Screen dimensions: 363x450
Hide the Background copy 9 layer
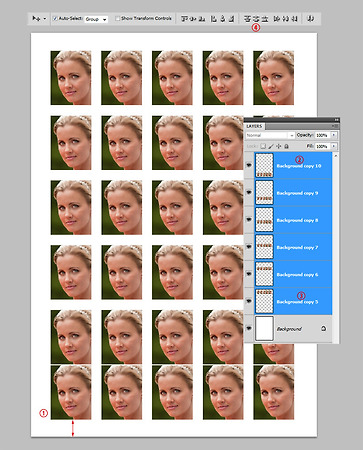[249, 192]
